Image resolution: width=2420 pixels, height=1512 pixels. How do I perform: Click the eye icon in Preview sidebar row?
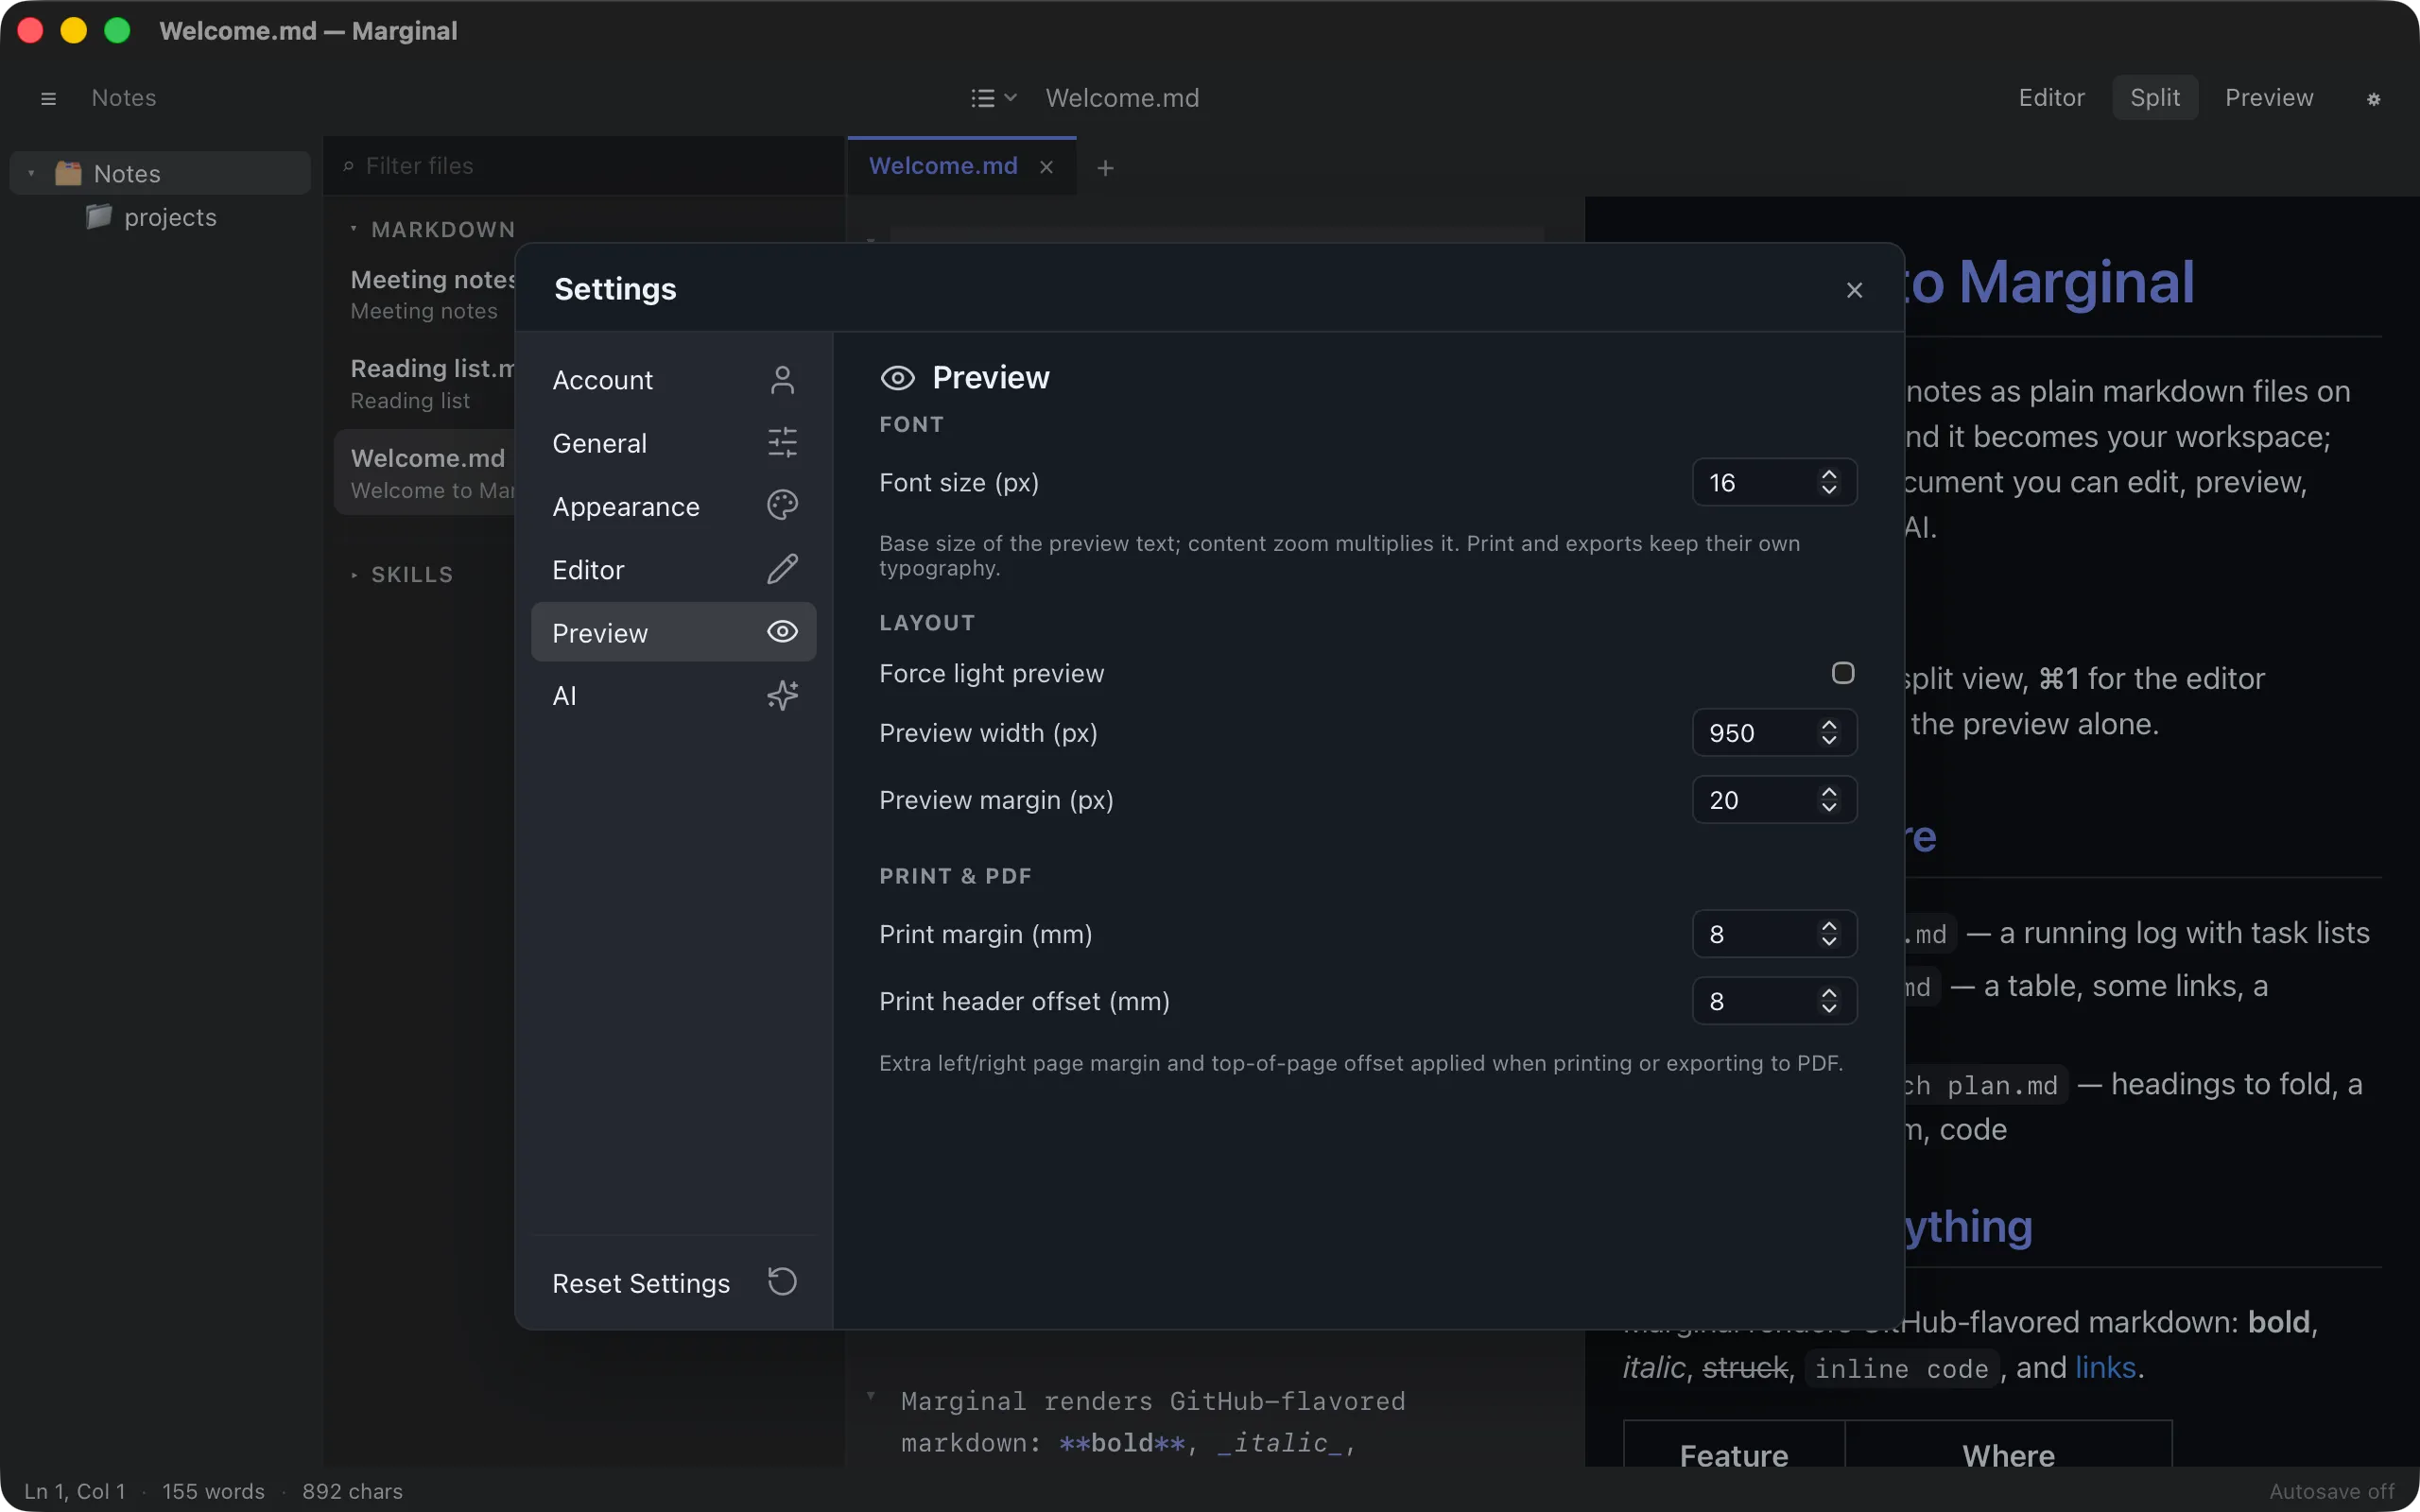[x=782, y=632]
